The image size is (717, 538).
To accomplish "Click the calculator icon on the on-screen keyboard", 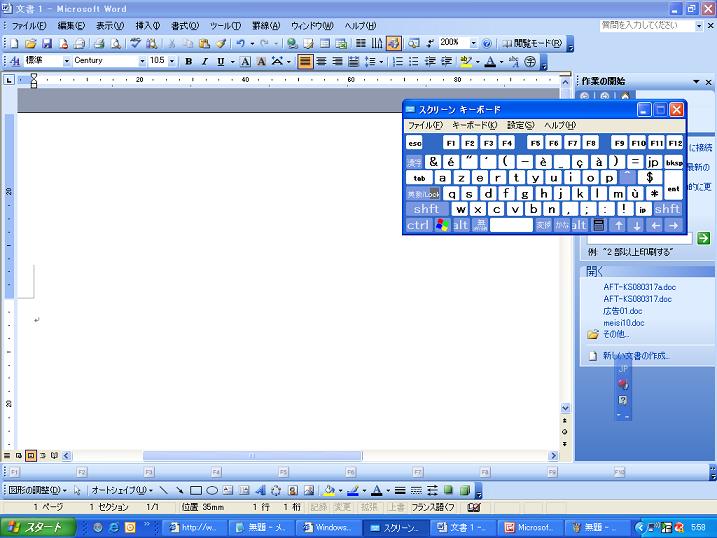I will 599,225.
